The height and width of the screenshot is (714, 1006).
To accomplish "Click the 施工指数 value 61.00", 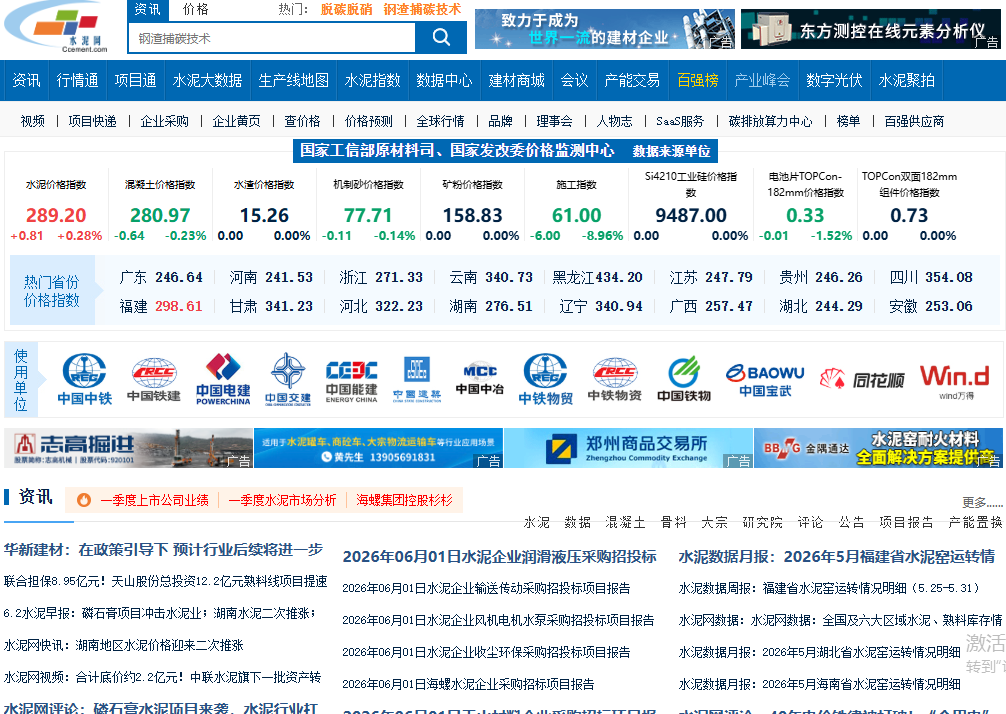I will pyautogui.click(x=576, y=216).
